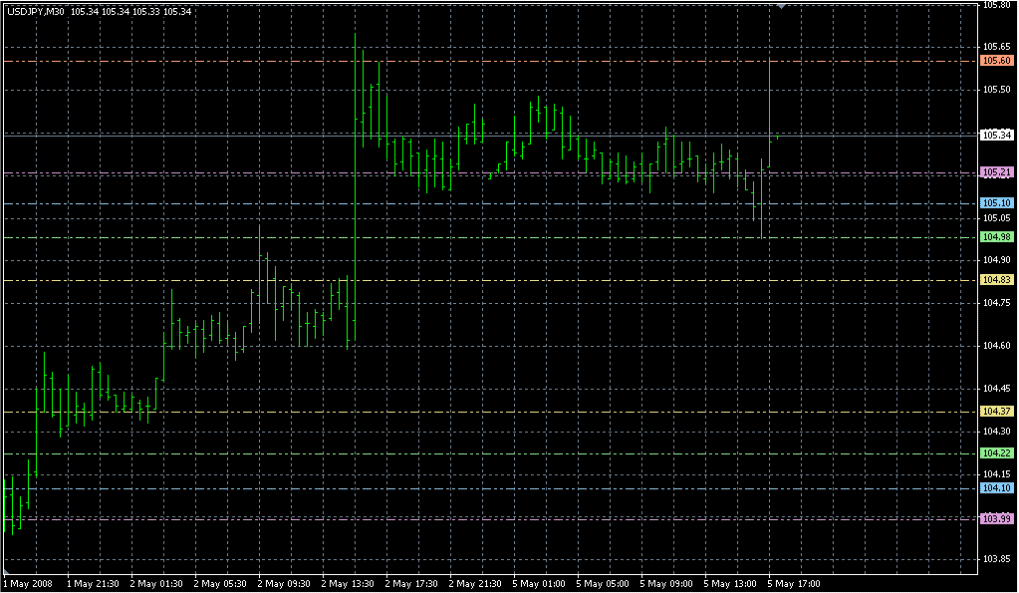
Task: Select the 5 May 01:00 time label
Action: 540,583
